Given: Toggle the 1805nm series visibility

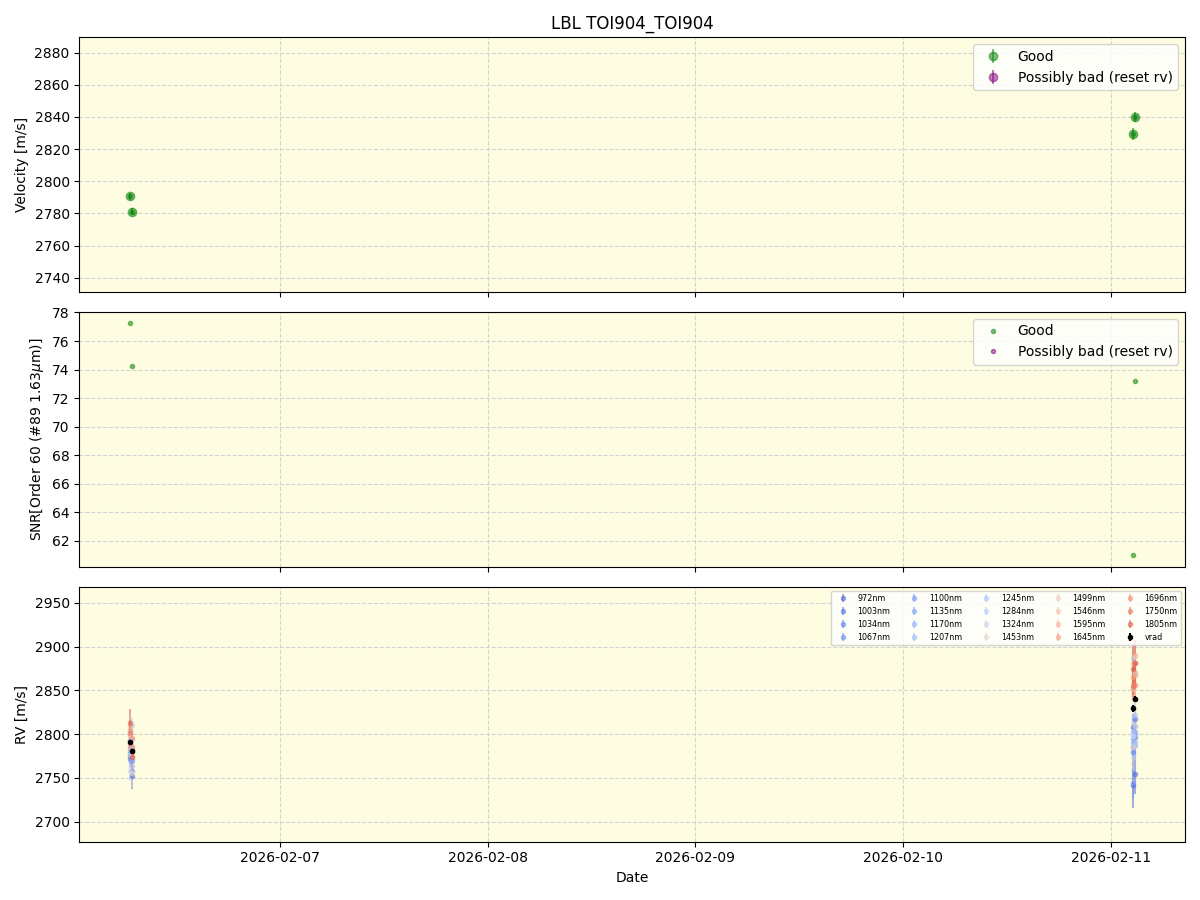Looking at the screenshot, I should pyautogui.click(x=1130, y=624).
